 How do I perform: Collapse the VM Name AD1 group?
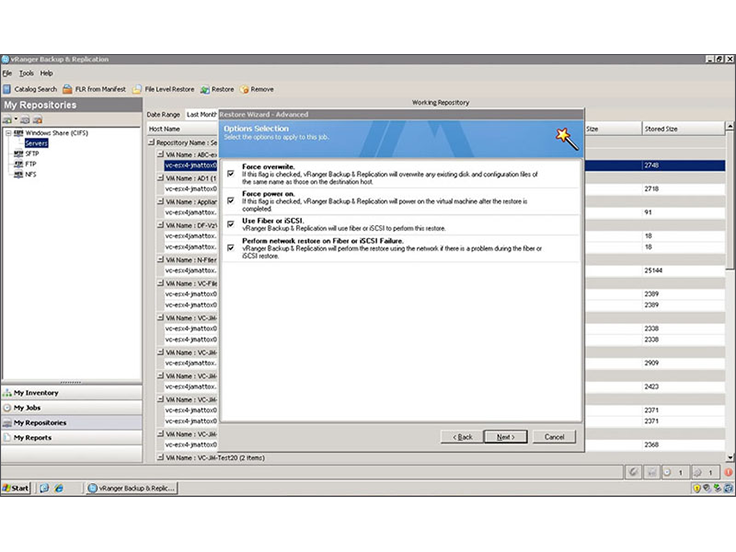coord(161,178)
